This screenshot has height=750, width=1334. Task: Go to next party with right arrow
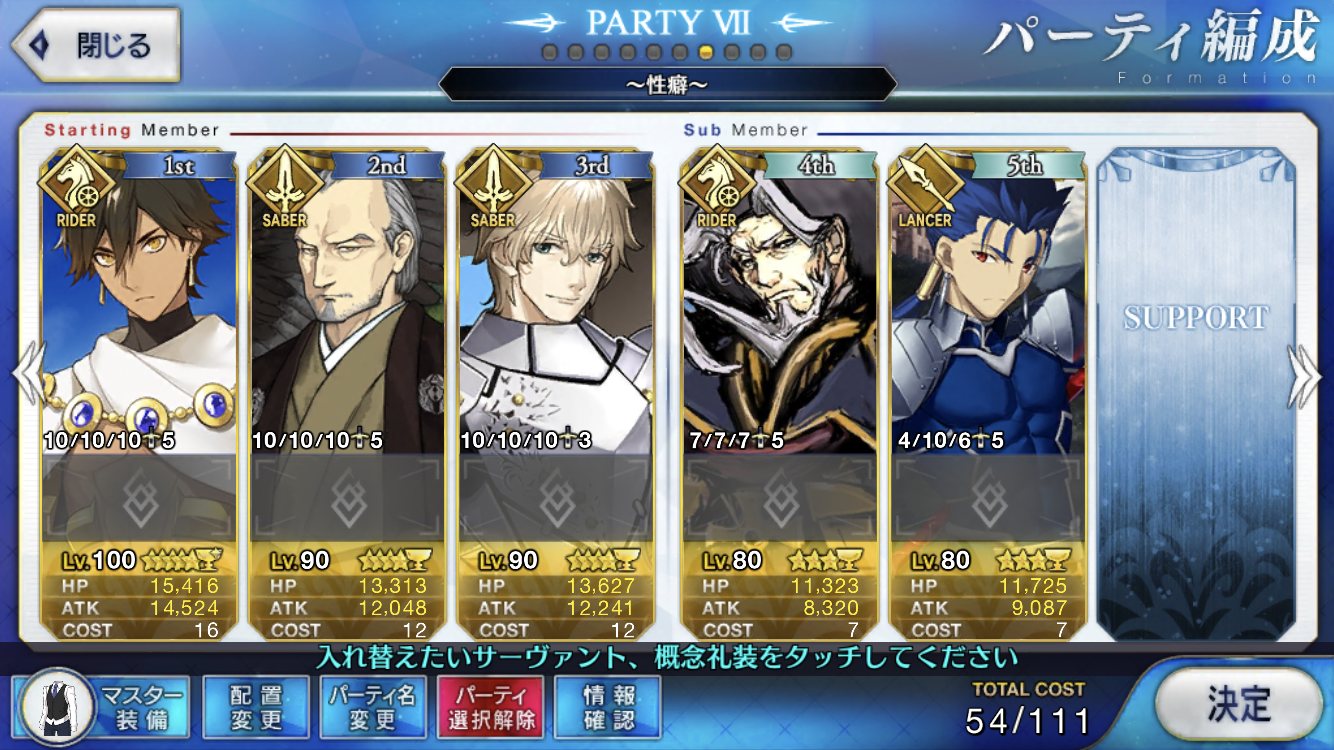(1305, 373)
